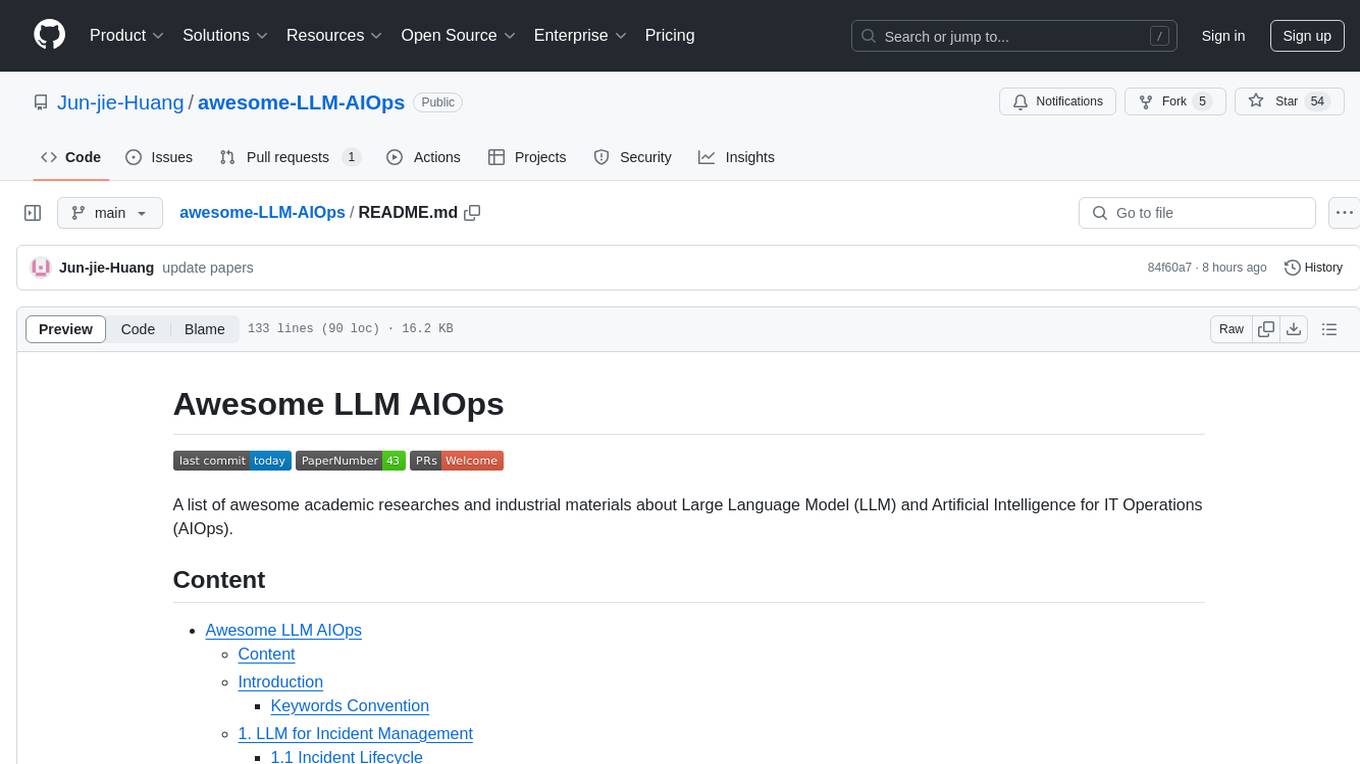
Task: Open the main branch selector
Action: pos(109,213)
